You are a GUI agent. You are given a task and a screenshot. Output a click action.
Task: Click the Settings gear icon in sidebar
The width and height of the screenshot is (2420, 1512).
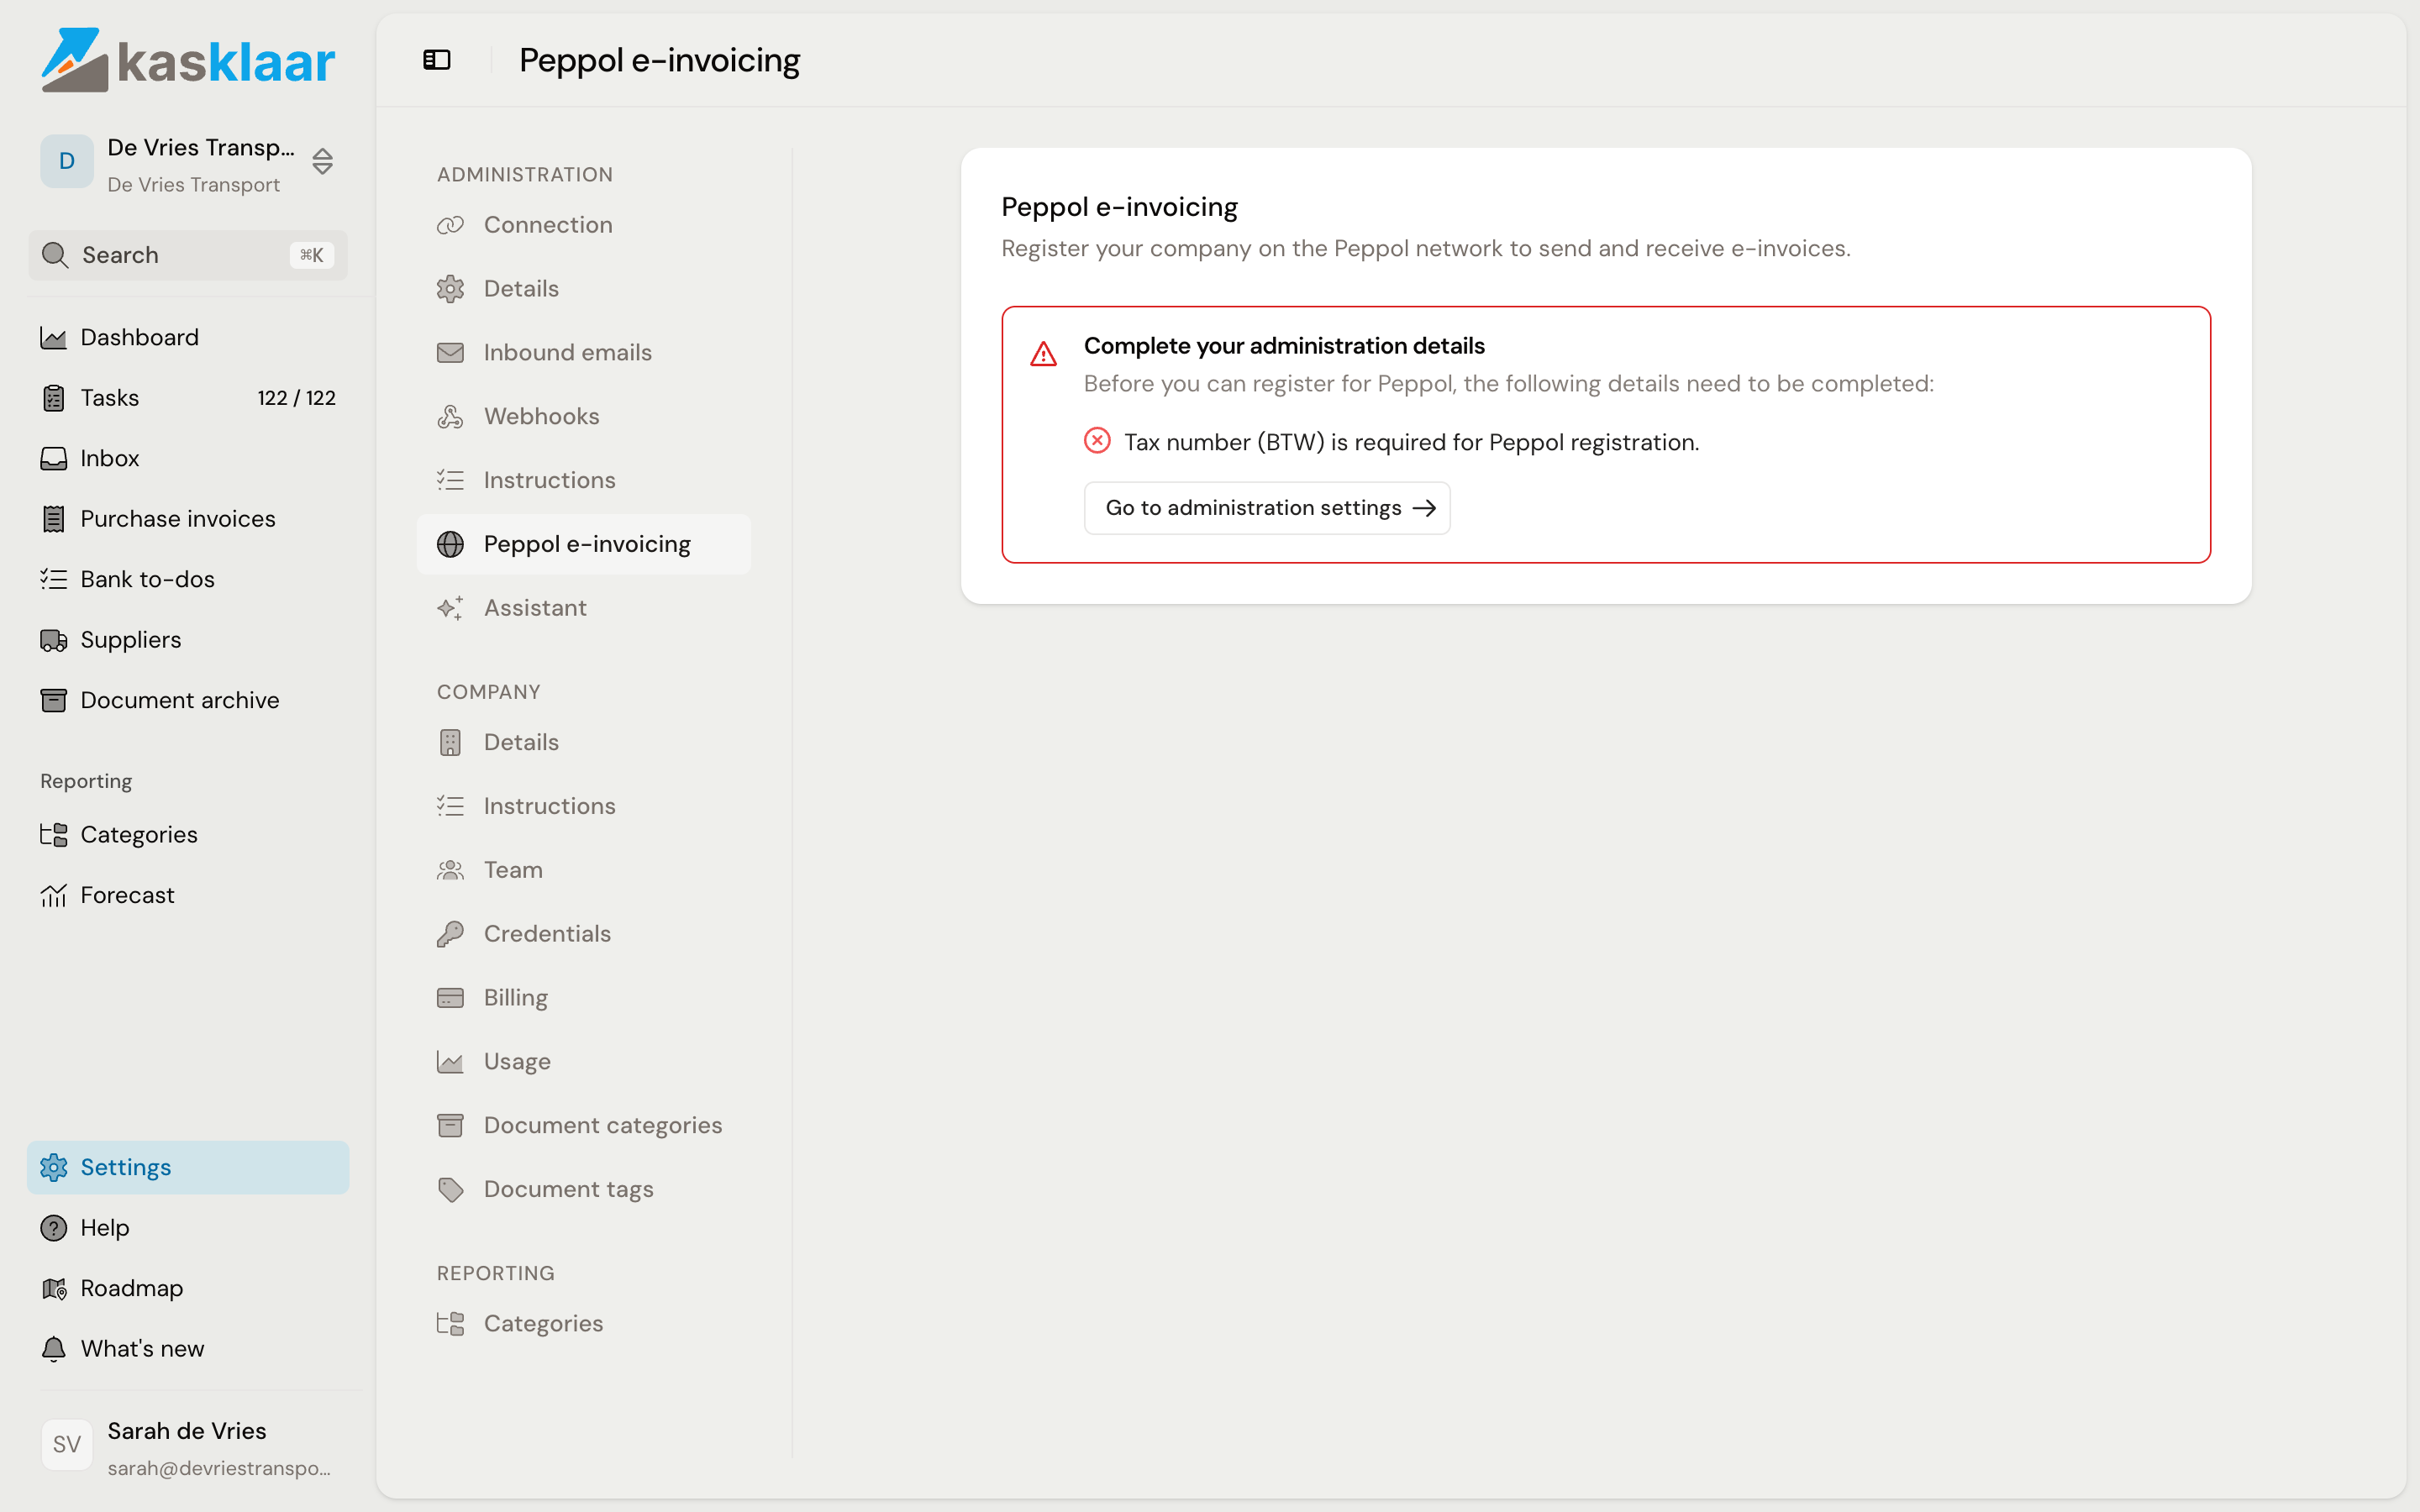click(x=54, y=1167)
